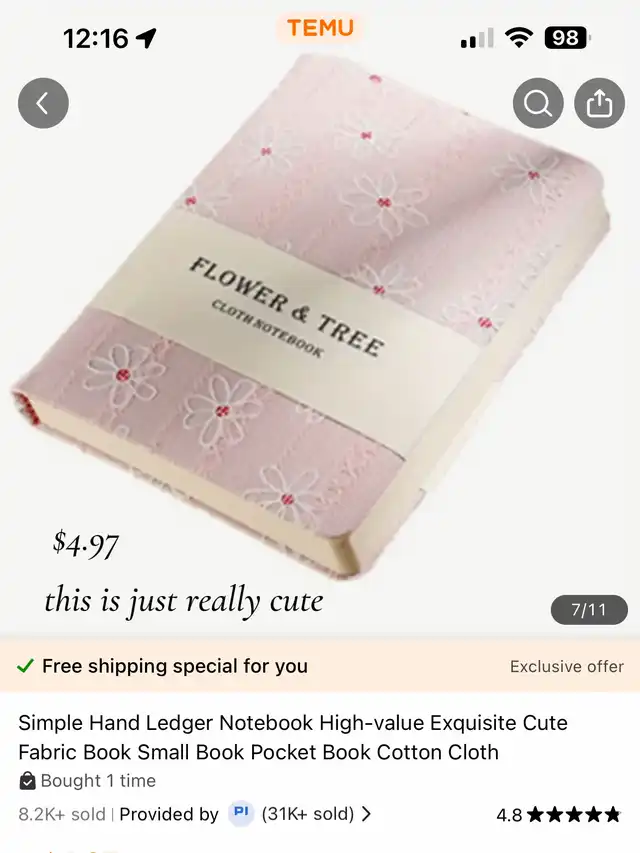Tap the Simple Hand Ledger Notebook title
Image resolution: width=640 pixels, height=853 pixels.
click(x=293, y=738)
